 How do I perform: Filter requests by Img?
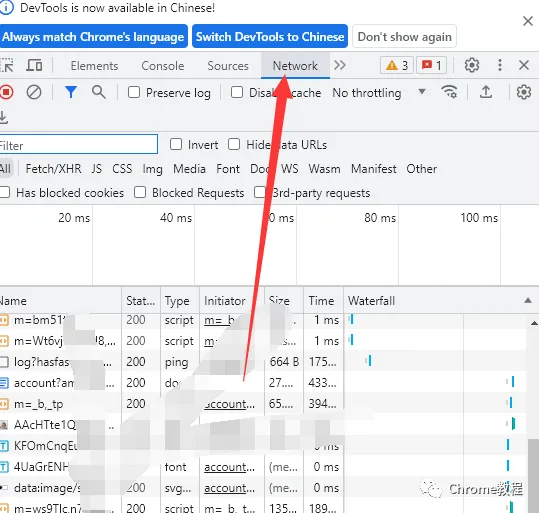click(x=152, y=169)
